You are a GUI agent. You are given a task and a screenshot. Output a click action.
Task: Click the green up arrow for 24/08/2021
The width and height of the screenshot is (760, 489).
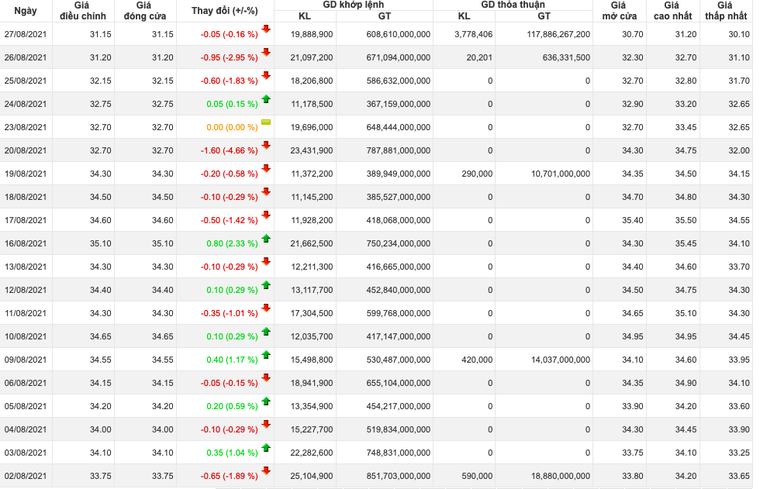tap(266, 101)
